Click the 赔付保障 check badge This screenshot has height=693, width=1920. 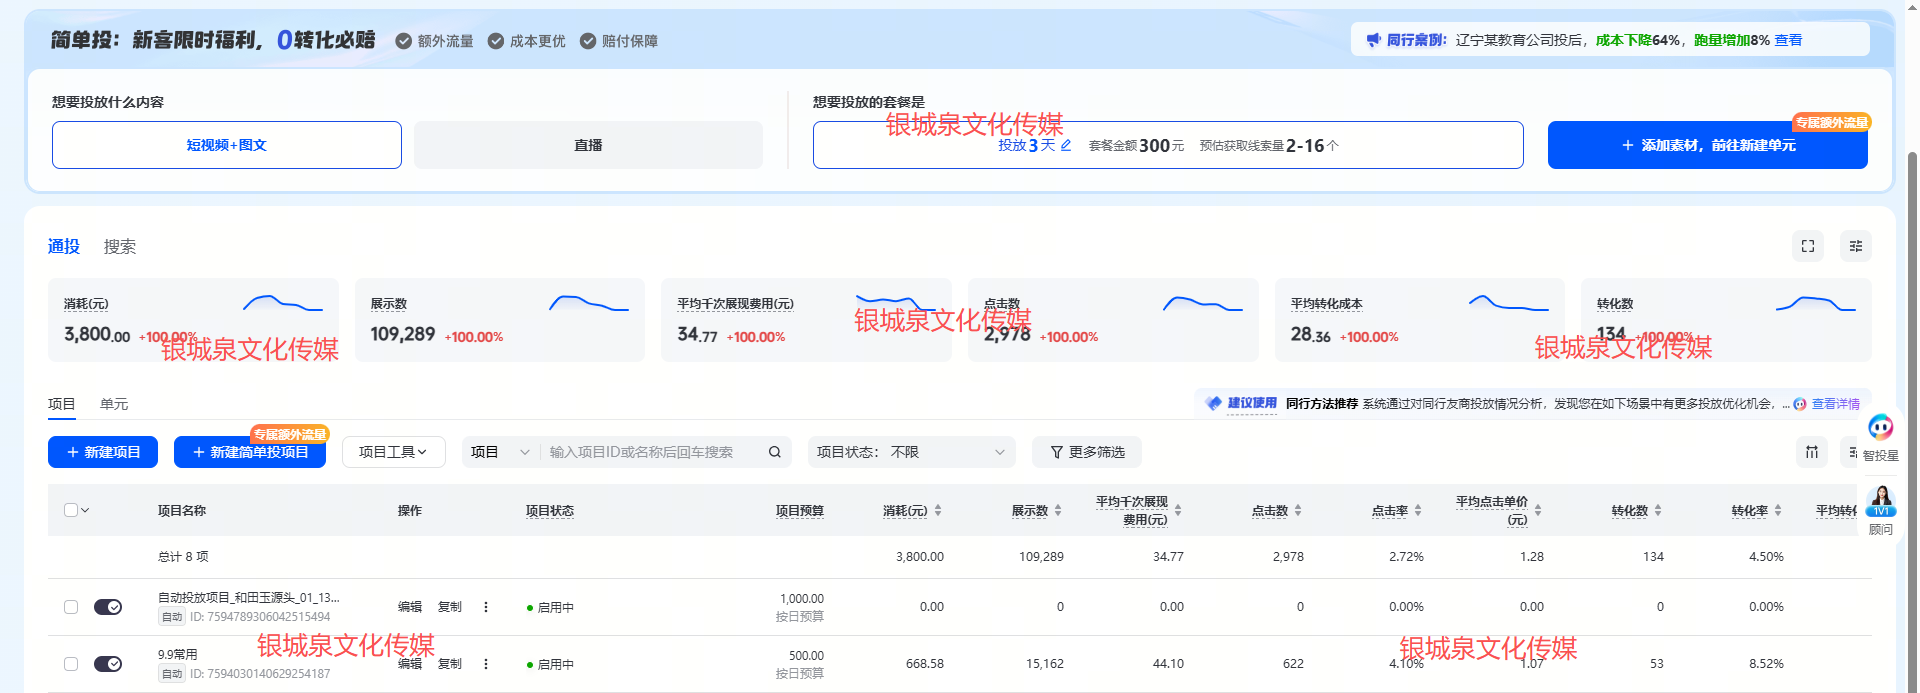click(588, 41)
